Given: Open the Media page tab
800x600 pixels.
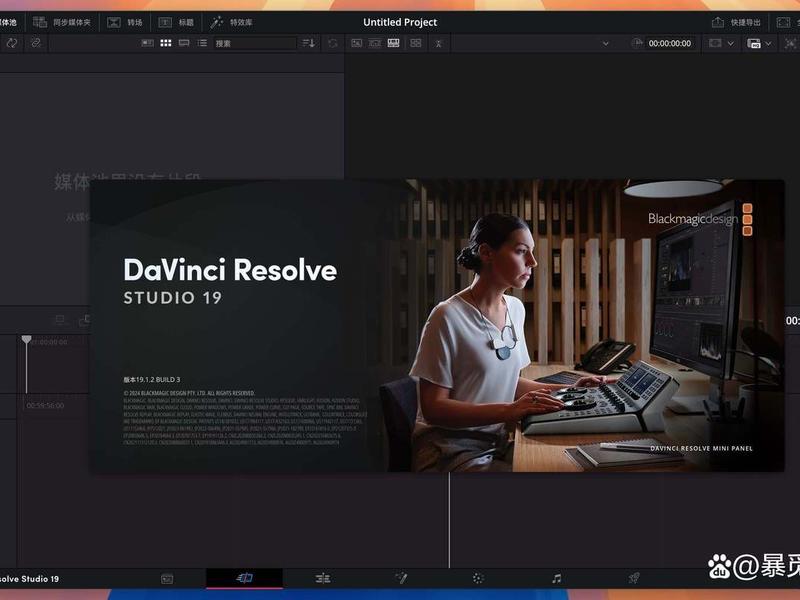Looking at the screenshot, I should pyautogui.click(x=167, y=579).
